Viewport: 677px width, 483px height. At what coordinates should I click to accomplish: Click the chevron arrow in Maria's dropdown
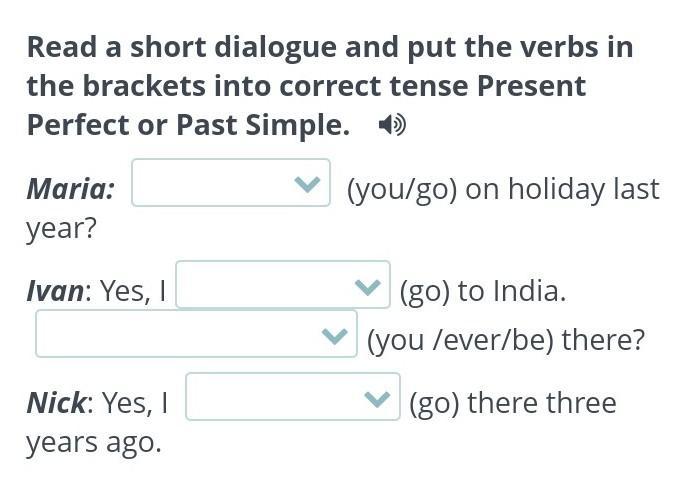(307, 184)
